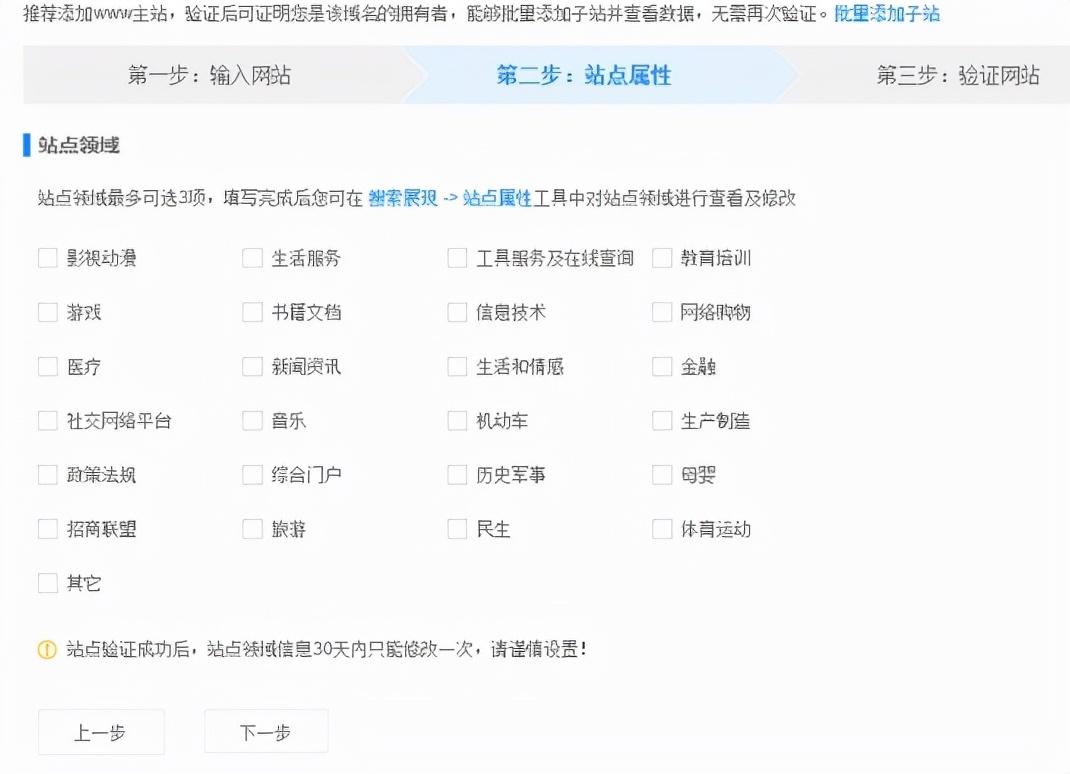Select the 教育培训 checkbox
Screen dimensions: 1070x774
pos(662,258)
